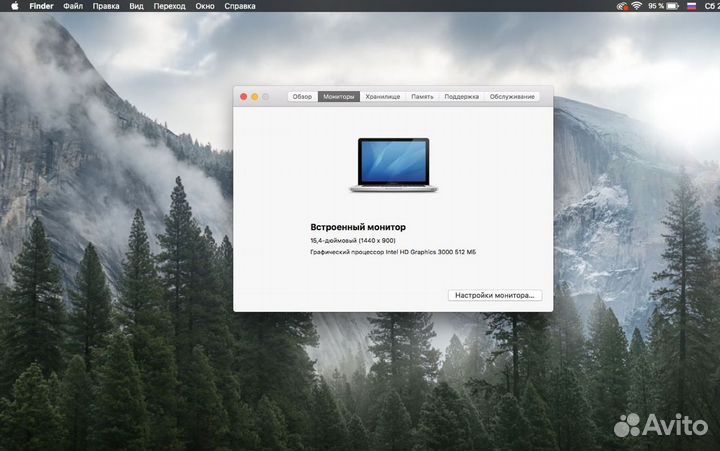Open the Переход menu
Viewport: 720px width, 451px height.
[x=169, y=6]
